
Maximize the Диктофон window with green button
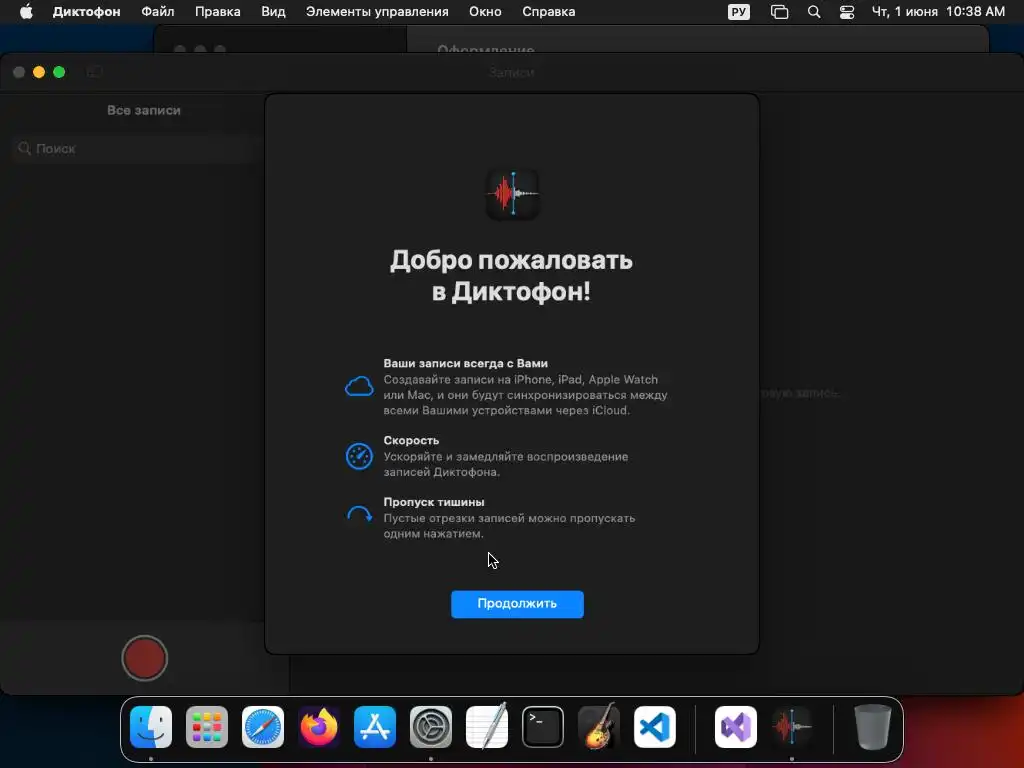(59, 72)
